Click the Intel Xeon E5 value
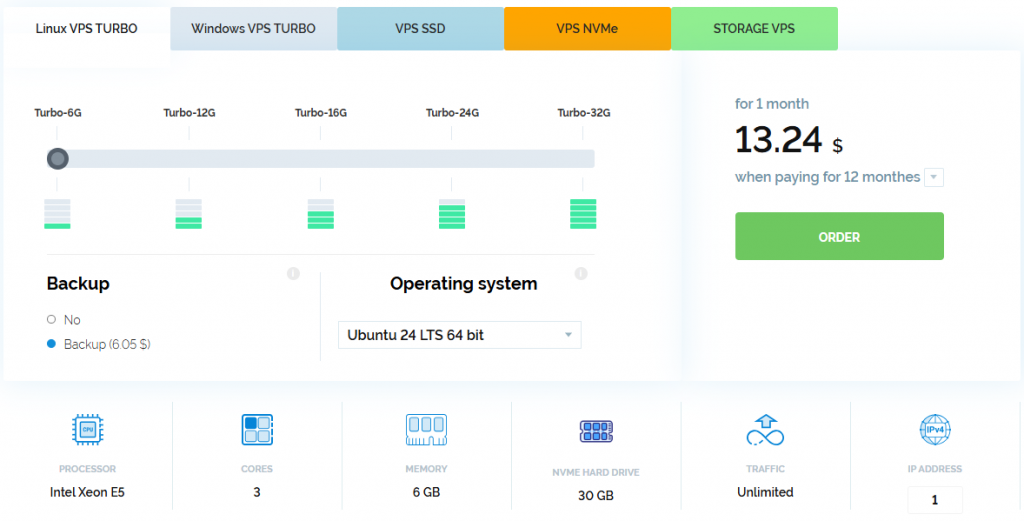Viewport: 1024px width, 521px height. pyautogui.click(x=87, y=492)
